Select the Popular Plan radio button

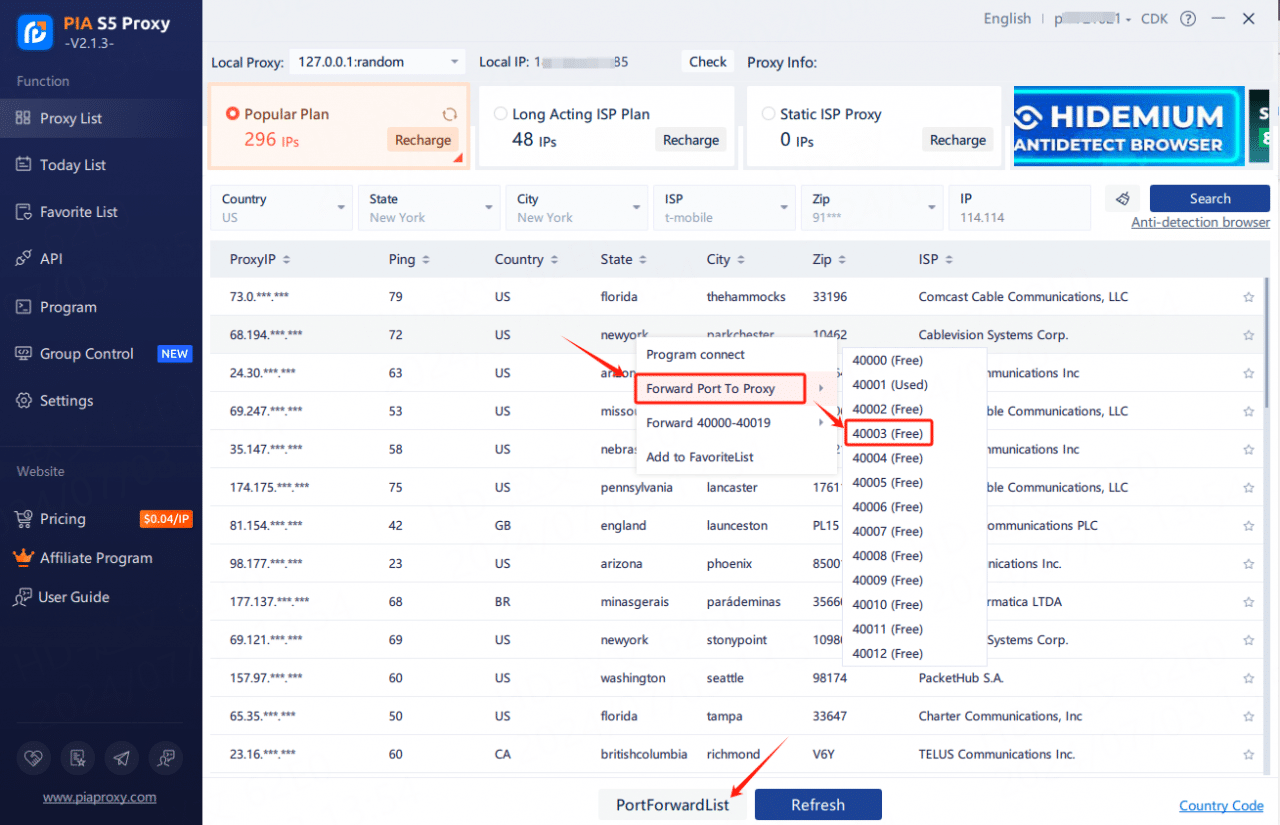233,114
